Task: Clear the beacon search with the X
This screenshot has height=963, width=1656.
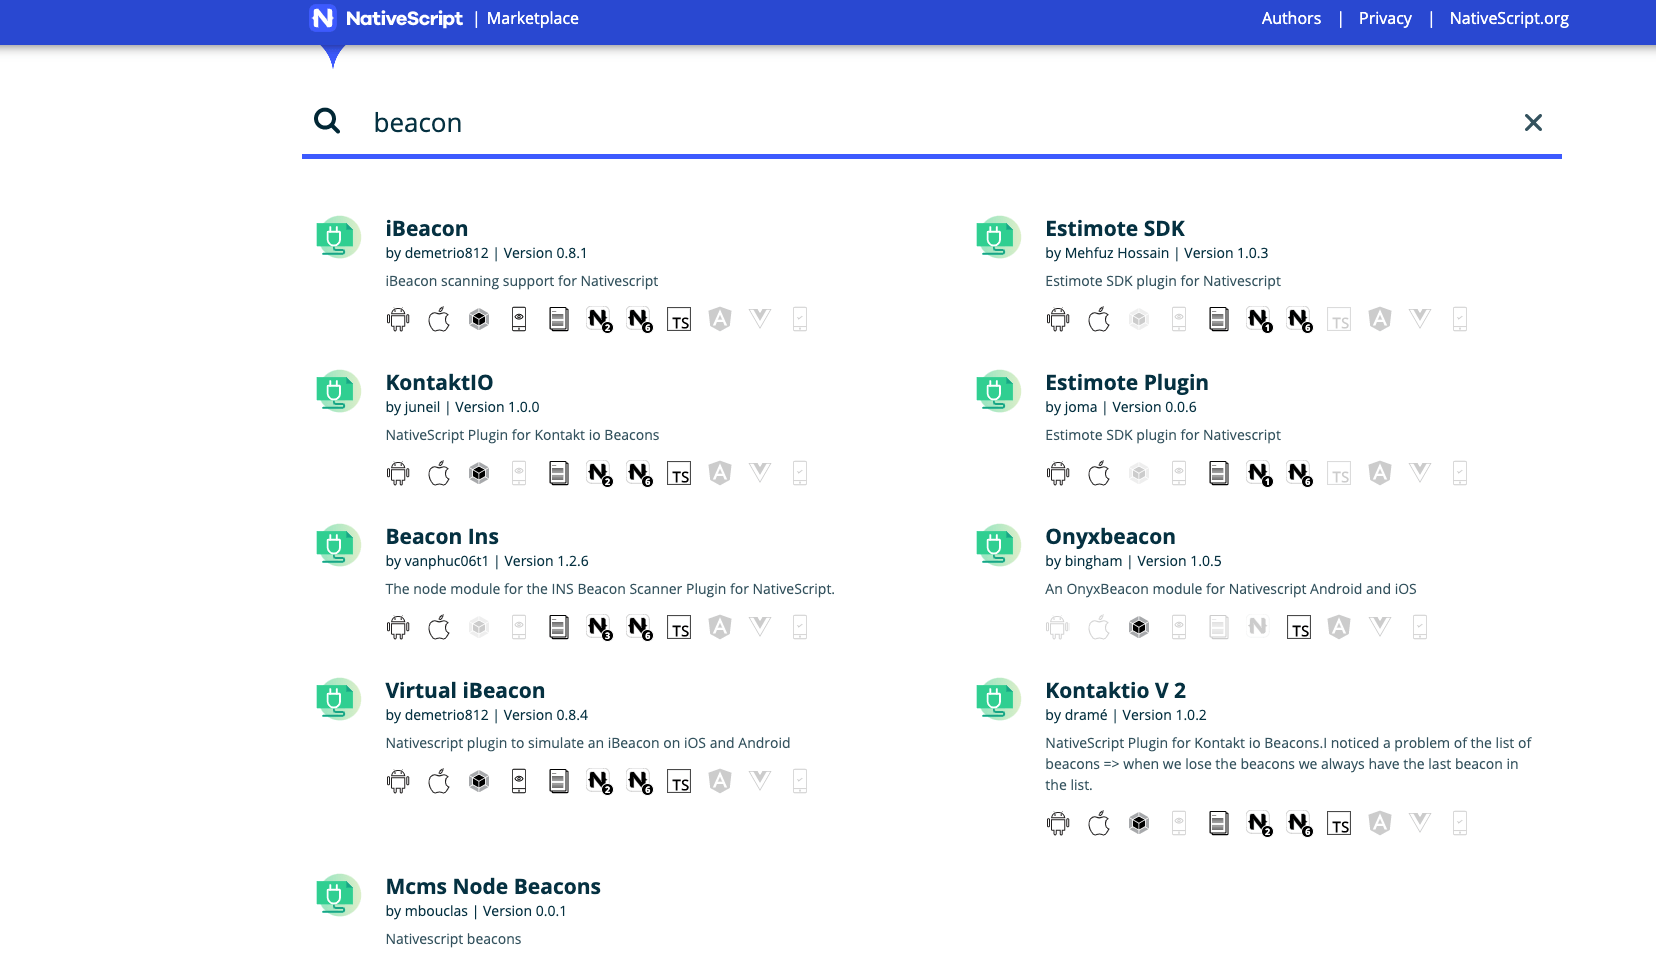Action: tap(1533, 122)
